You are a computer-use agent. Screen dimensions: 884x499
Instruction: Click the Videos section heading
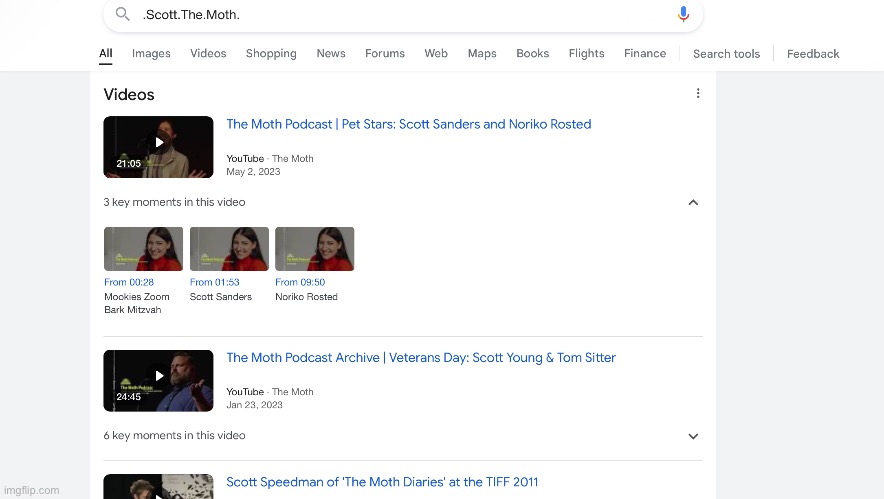[x=129, y=95]
